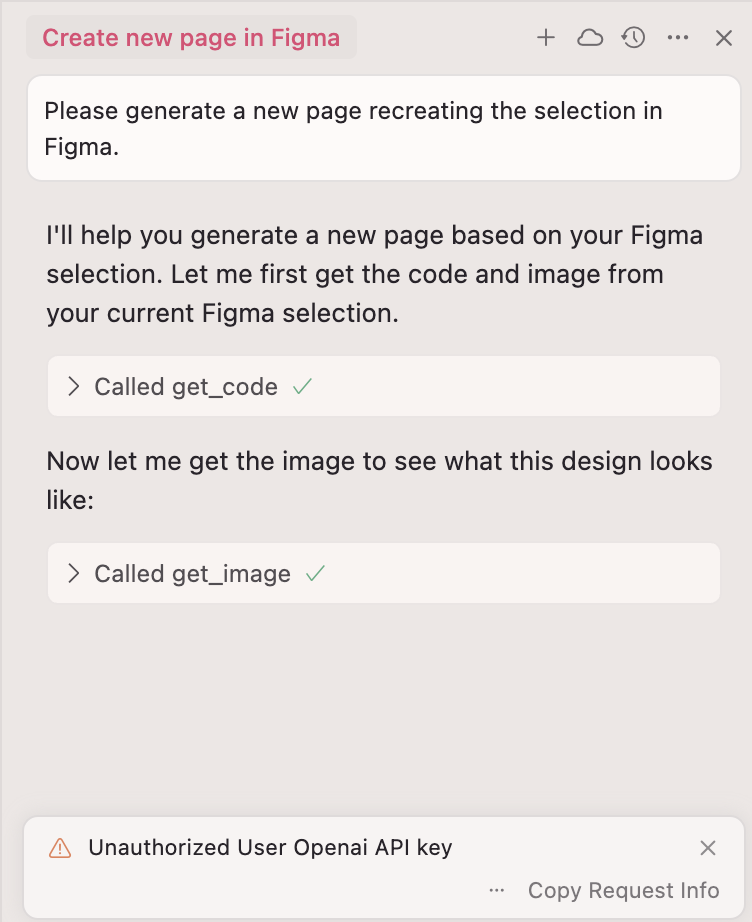
Task: Show chat history via clock icon
Action: pyautogui.click(x=634, y=38)
